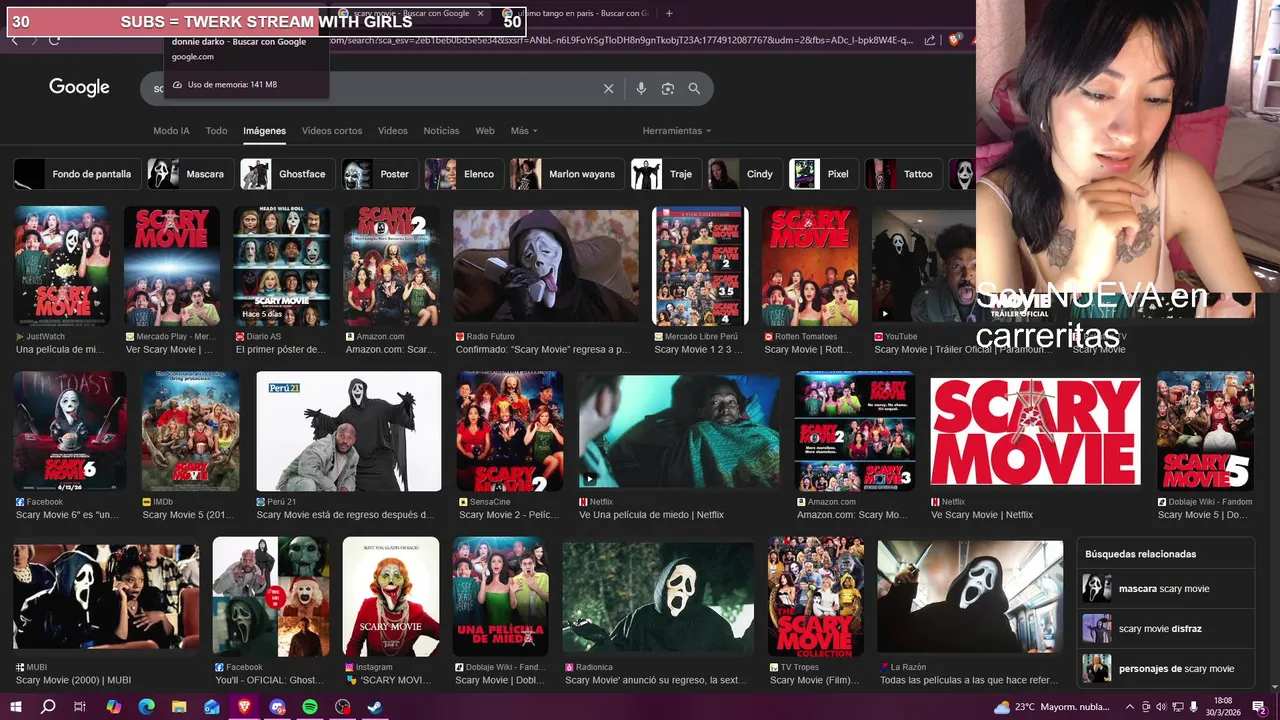Reload the page in browser
Screen dimensions: 1280x720
pos(54,40)
